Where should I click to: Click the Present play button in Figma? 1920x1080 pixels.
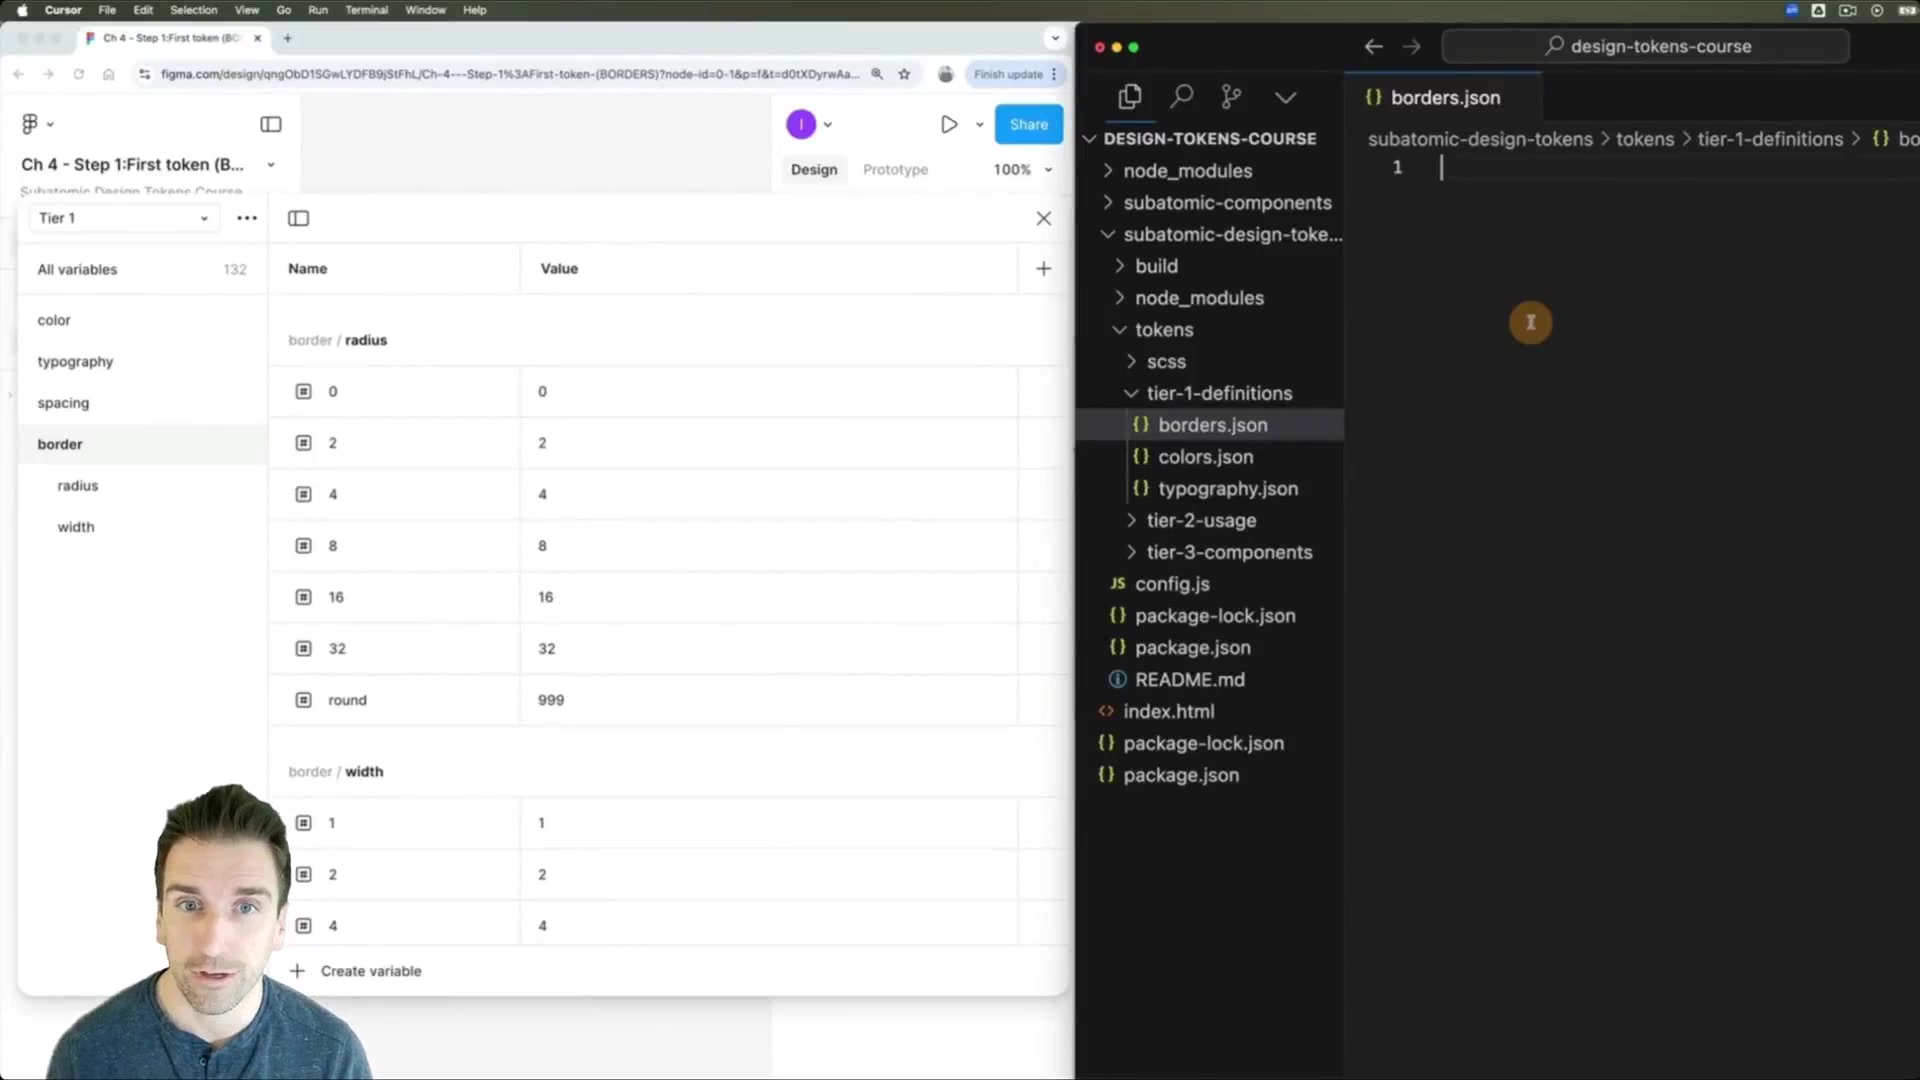coord(949,124)
